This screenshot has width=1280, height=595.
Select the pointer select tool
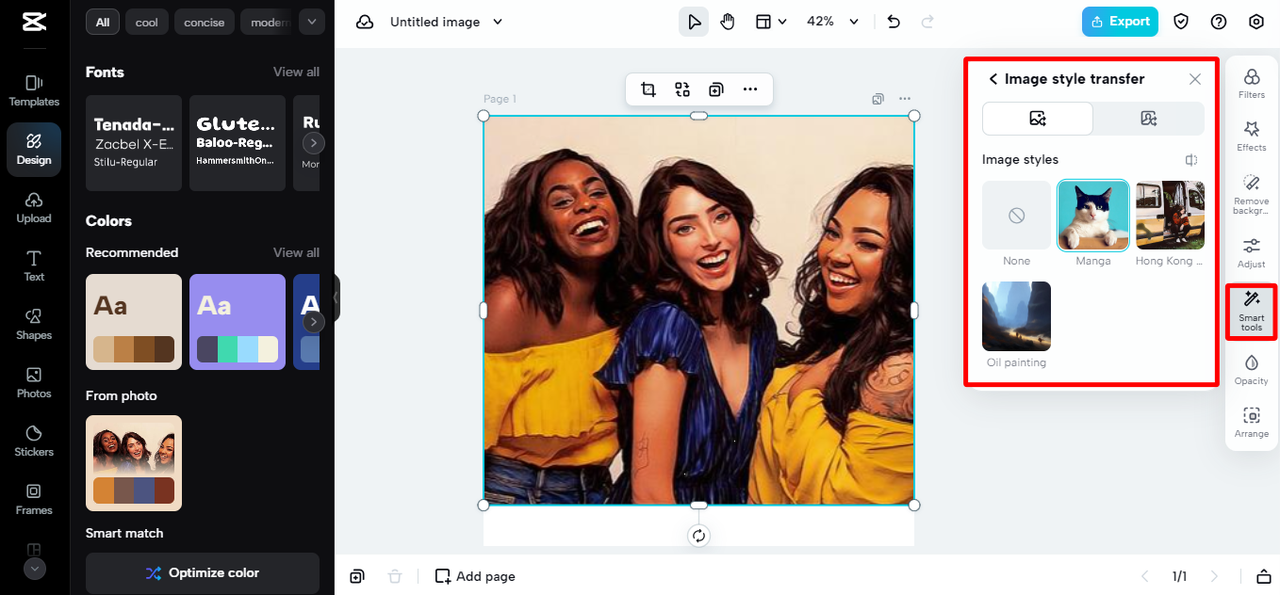(693, 22)
